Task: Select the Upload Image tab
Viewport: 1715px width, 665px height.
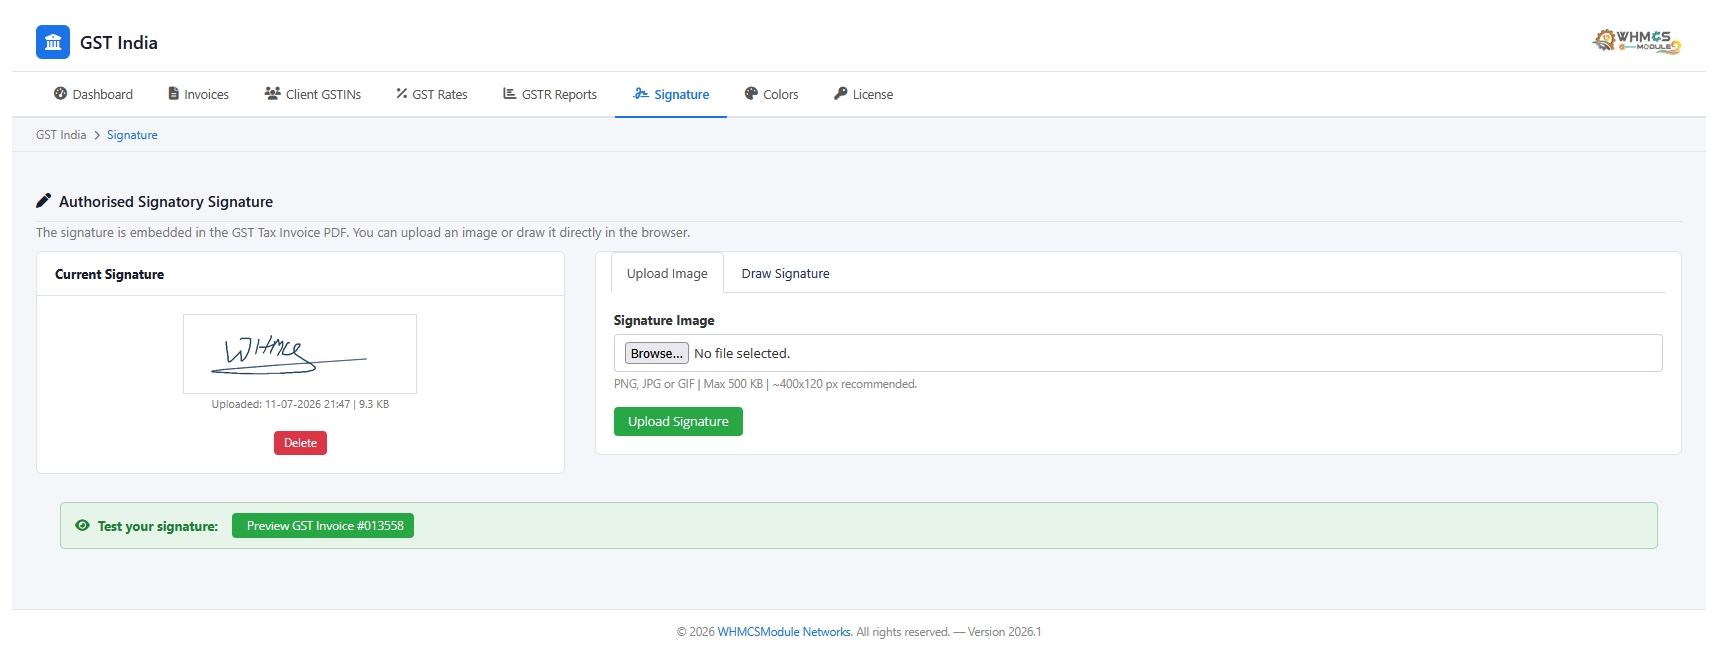Action: (x=667, y=273)
